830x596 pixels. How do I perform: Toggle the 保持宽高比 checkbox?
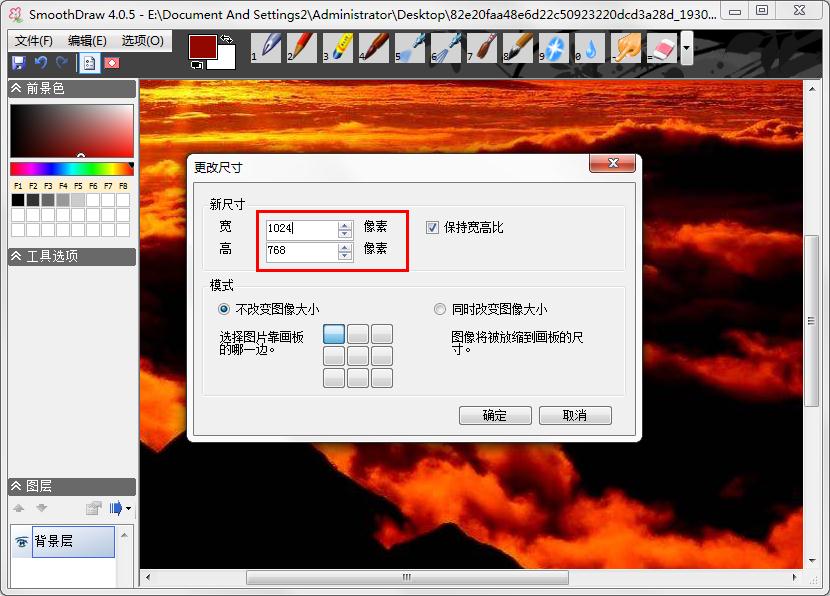point(434,227)
